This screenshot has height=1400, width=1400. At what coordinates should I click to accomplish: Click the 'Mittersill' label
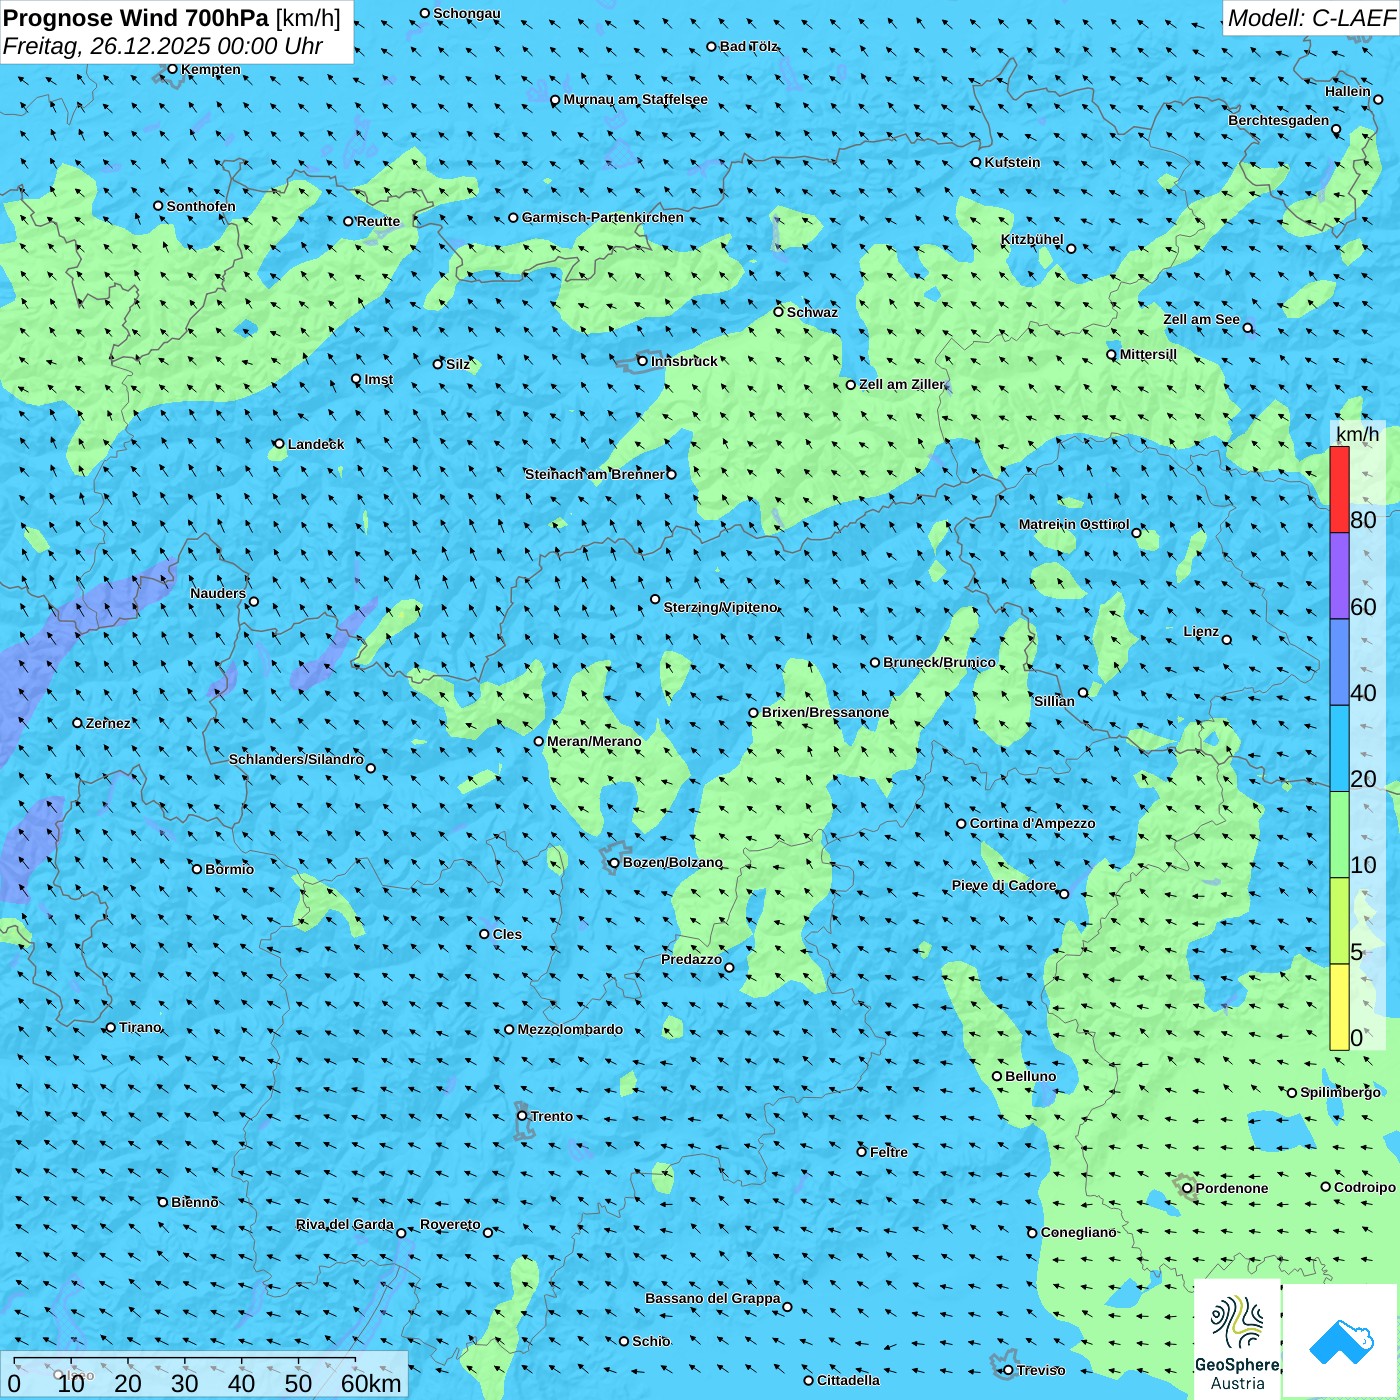click(1148, 354)
